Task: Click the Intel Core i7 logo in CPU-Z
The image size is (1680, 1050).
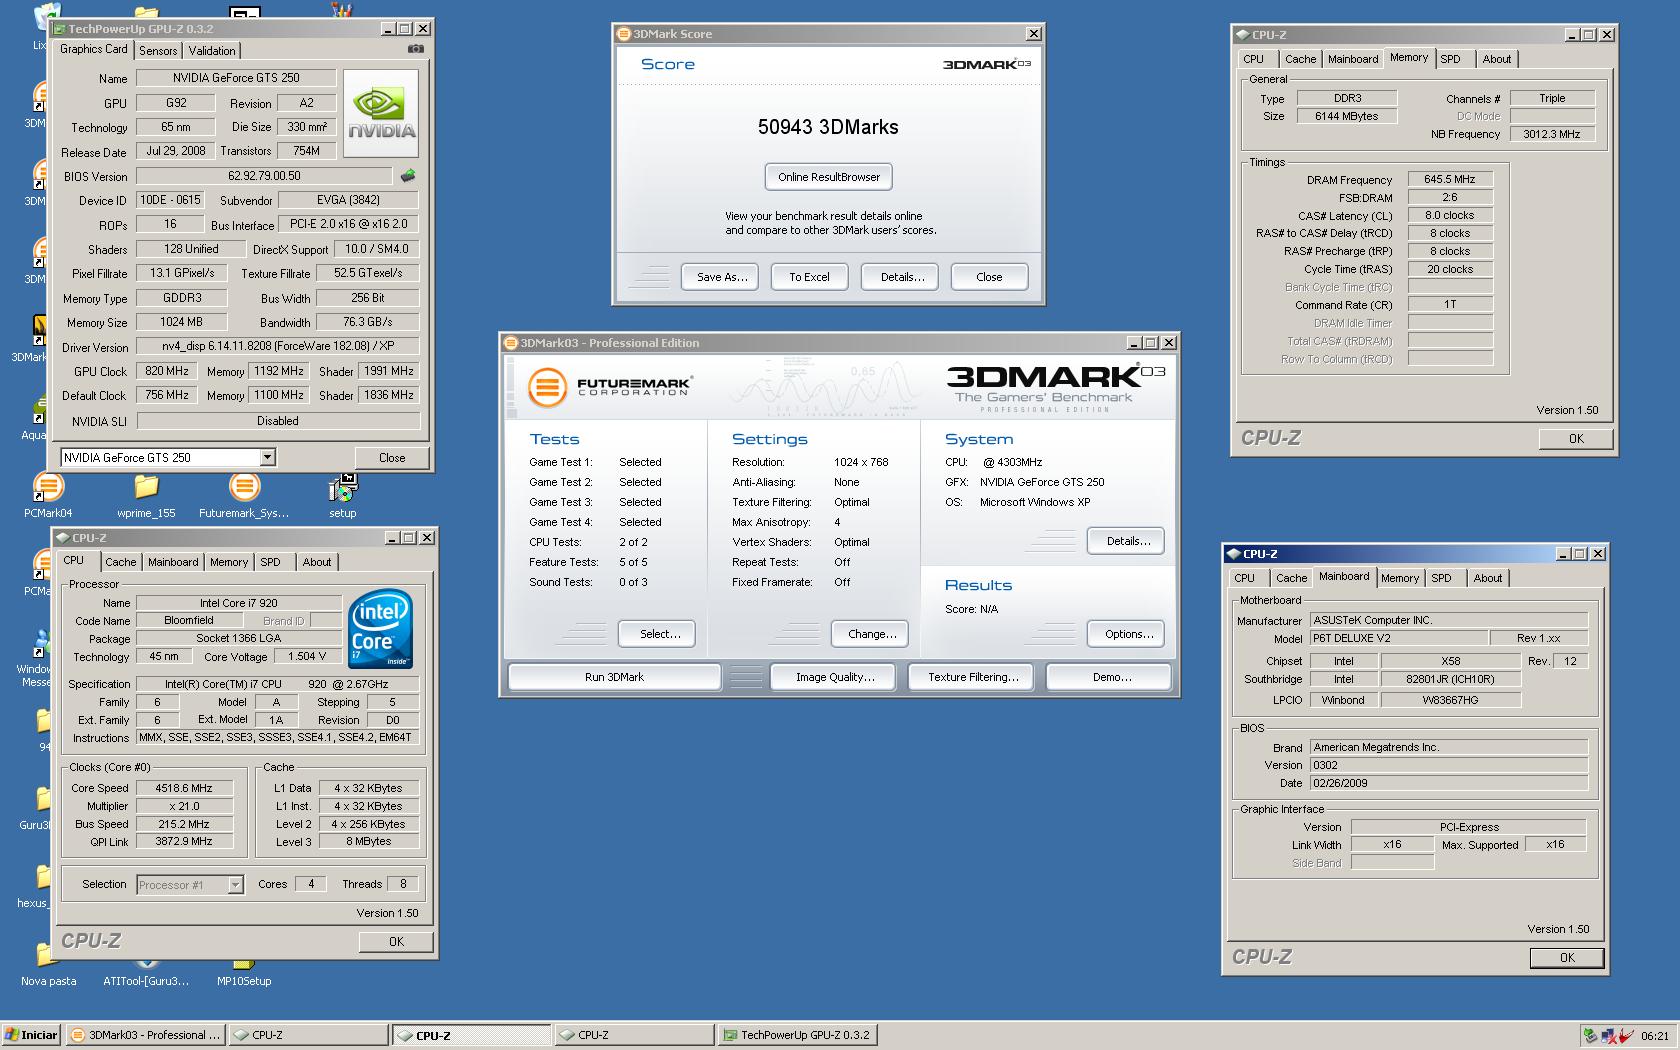Action: click(x=380, y=628)
